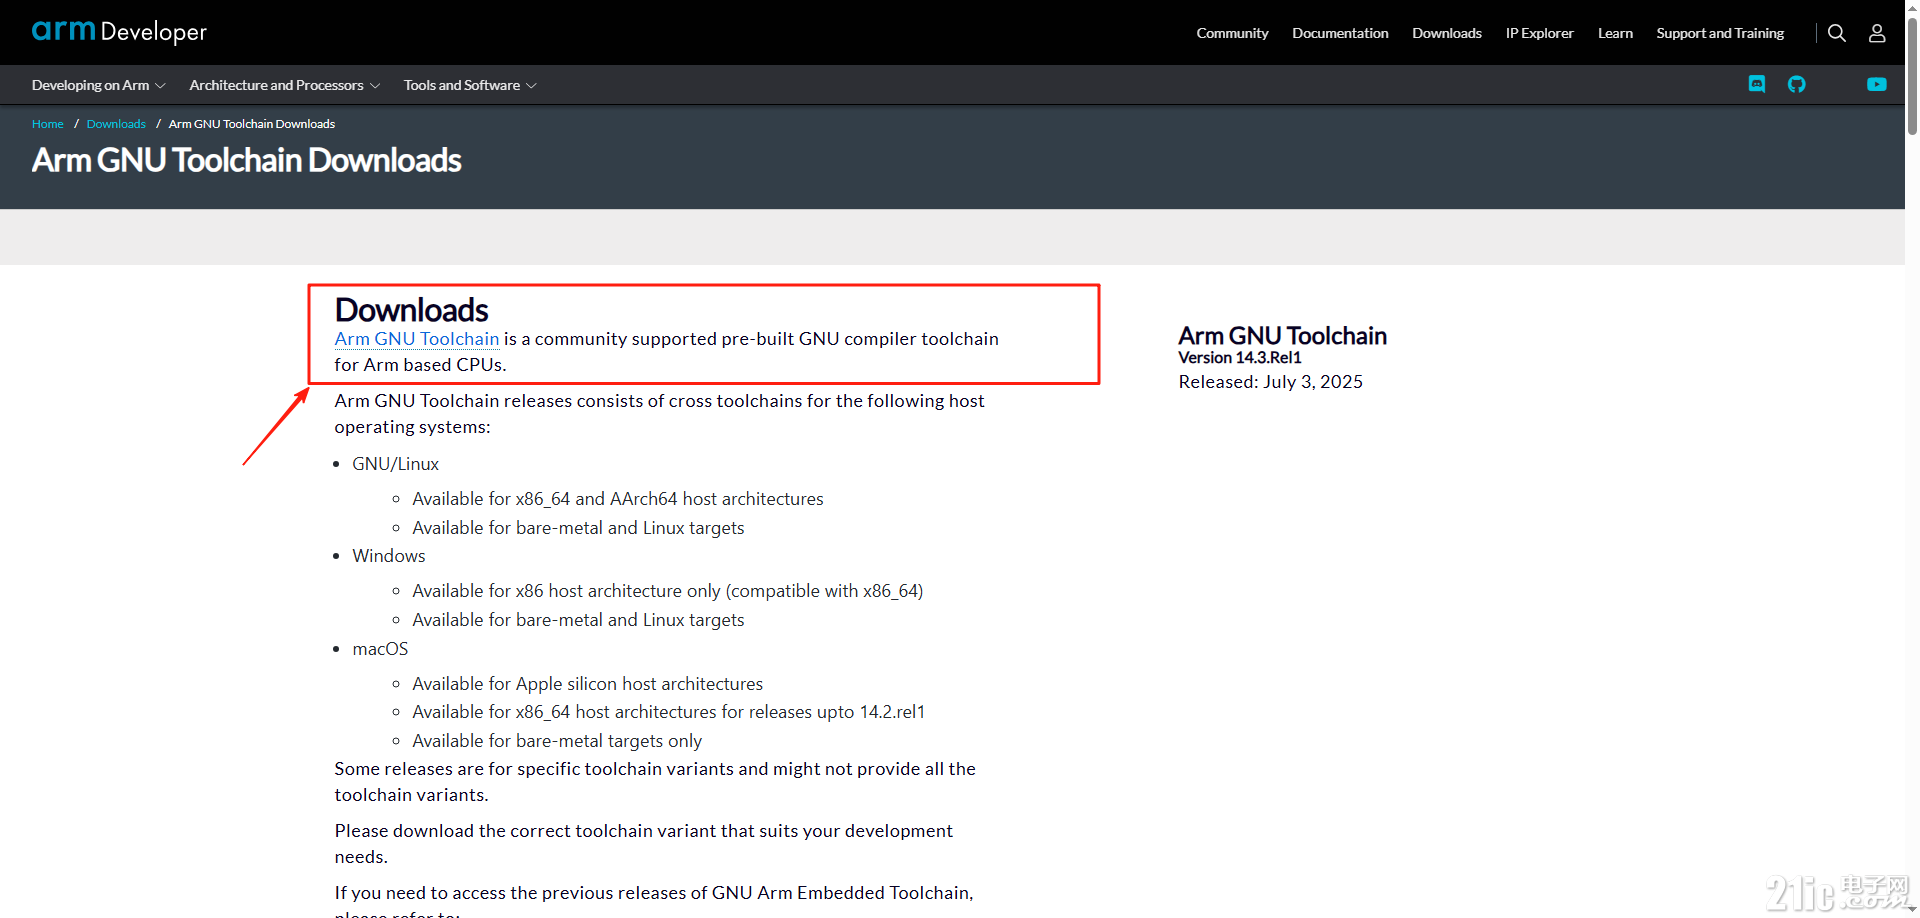
Task: Click the 'GNU/Linux' list item
Action: click(x=395, y=464)
